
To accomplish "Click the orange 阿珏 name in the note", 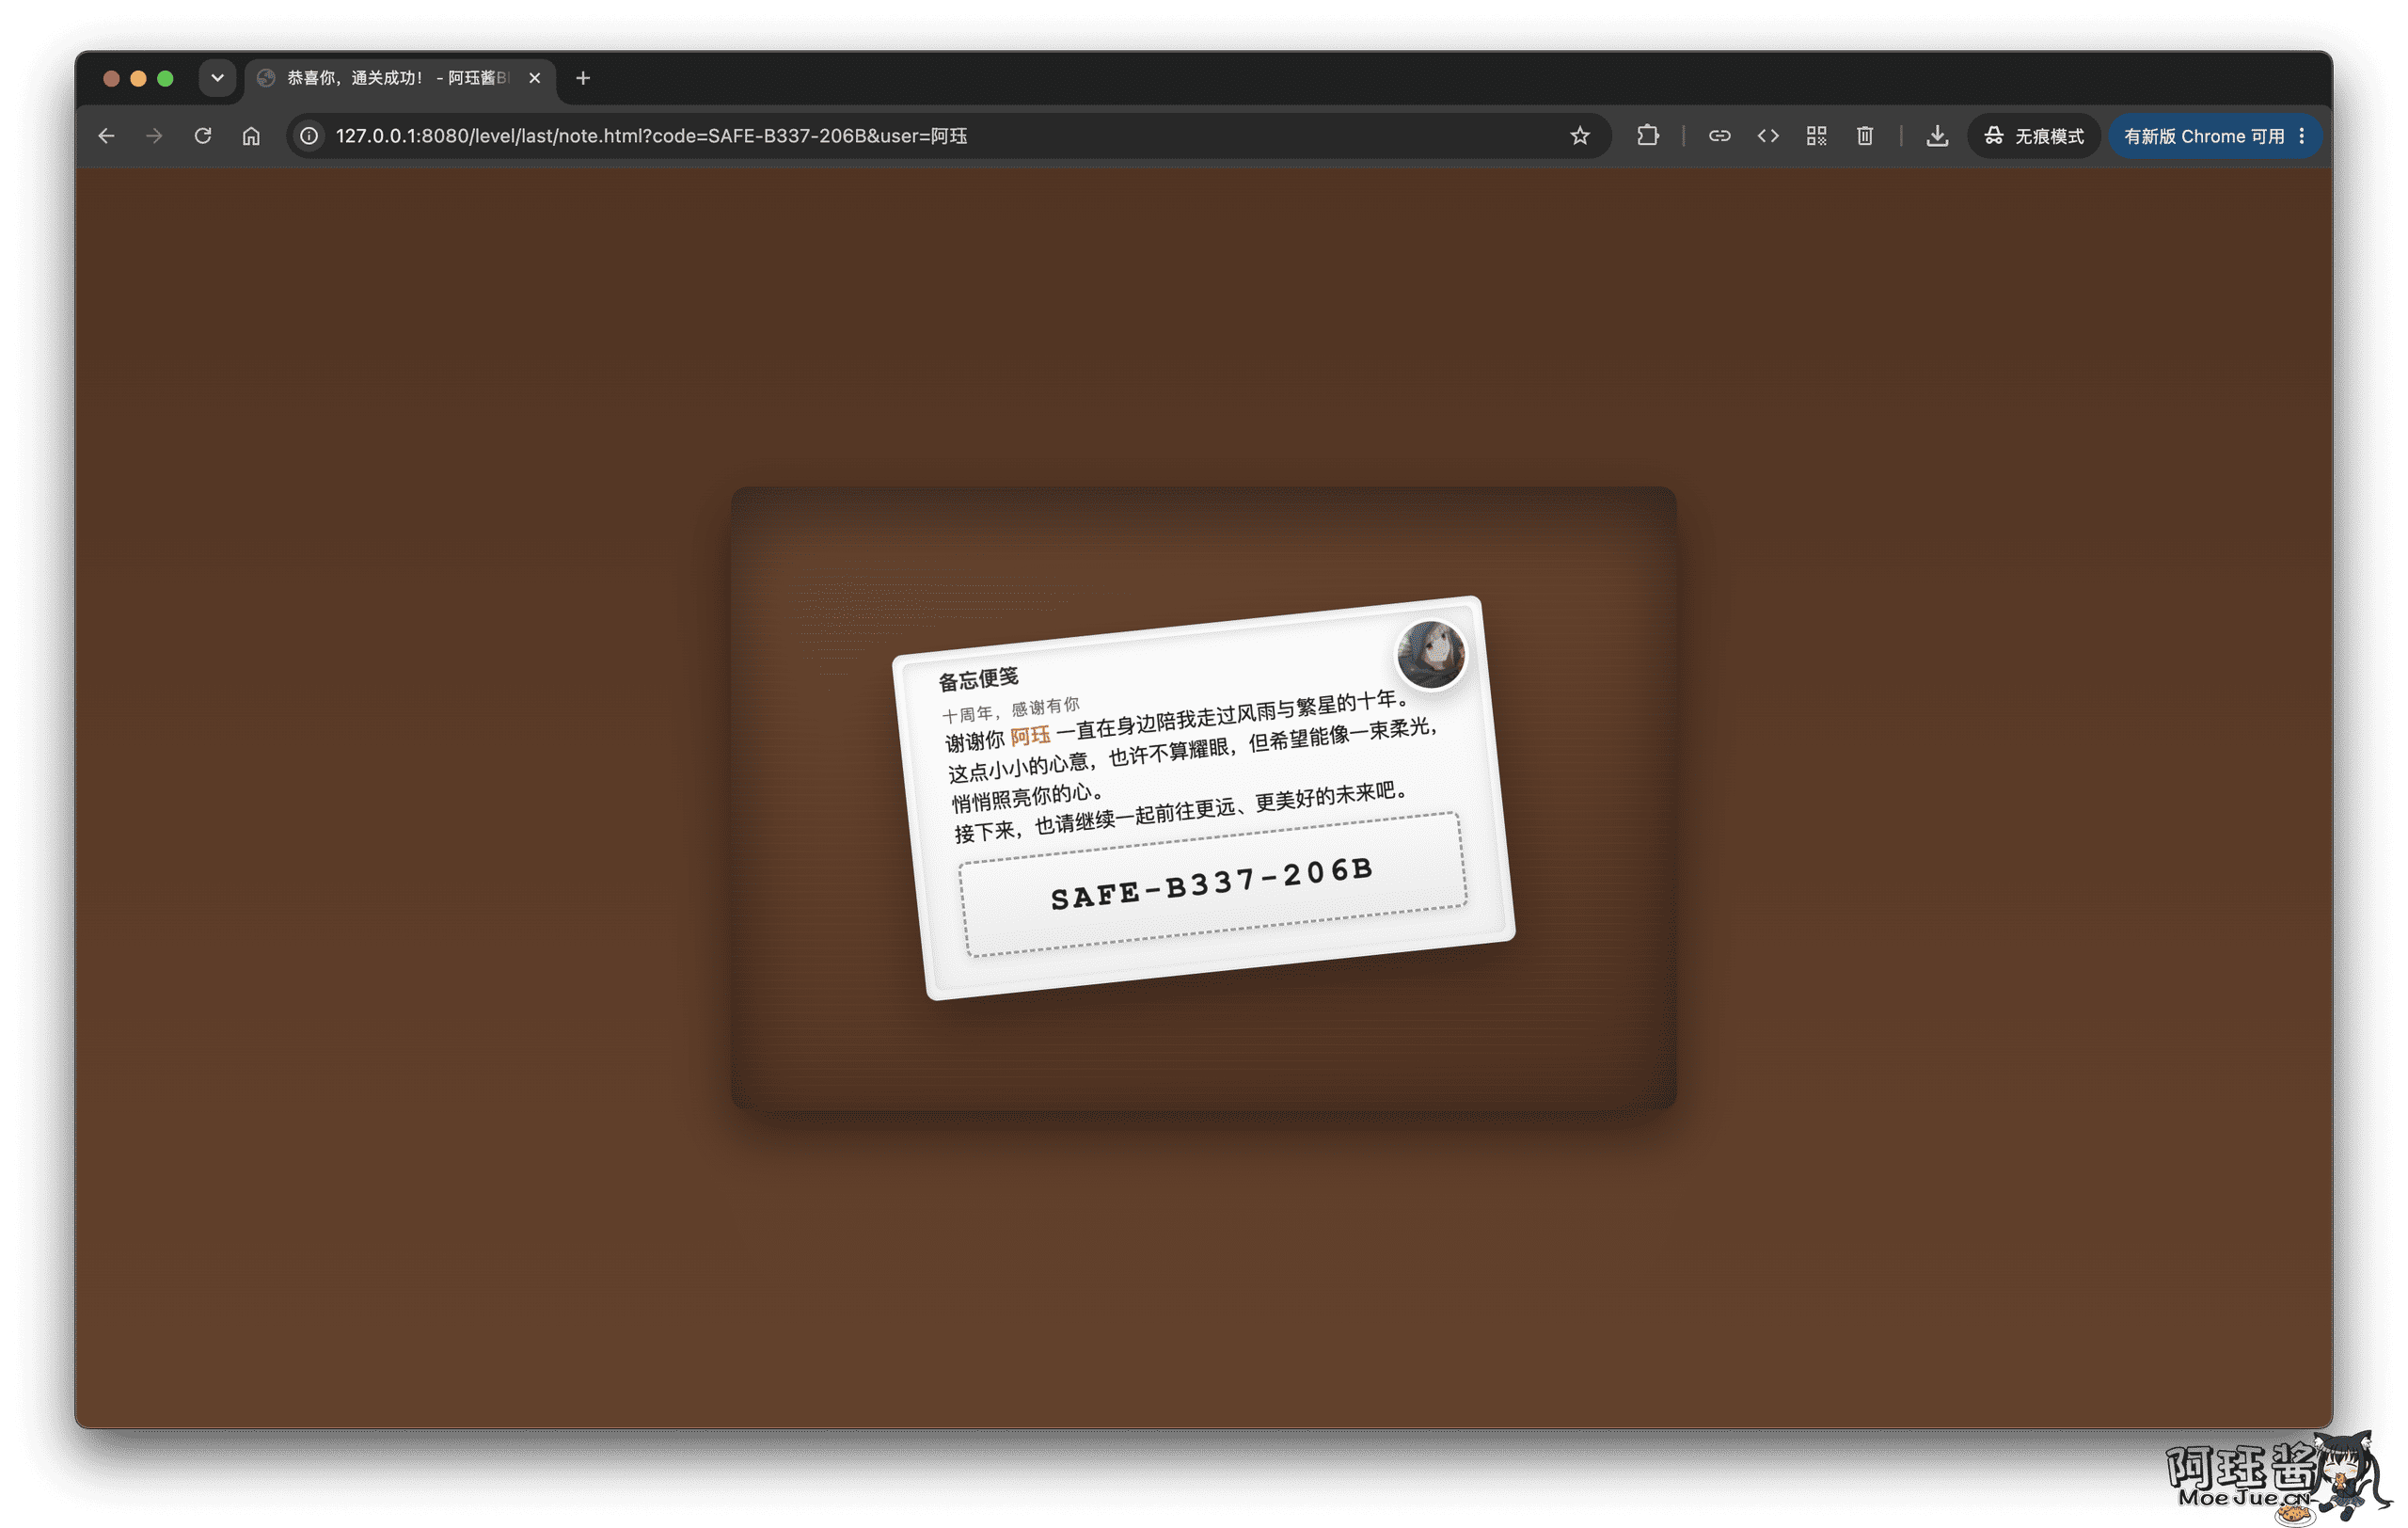I will coord(1030,736).
